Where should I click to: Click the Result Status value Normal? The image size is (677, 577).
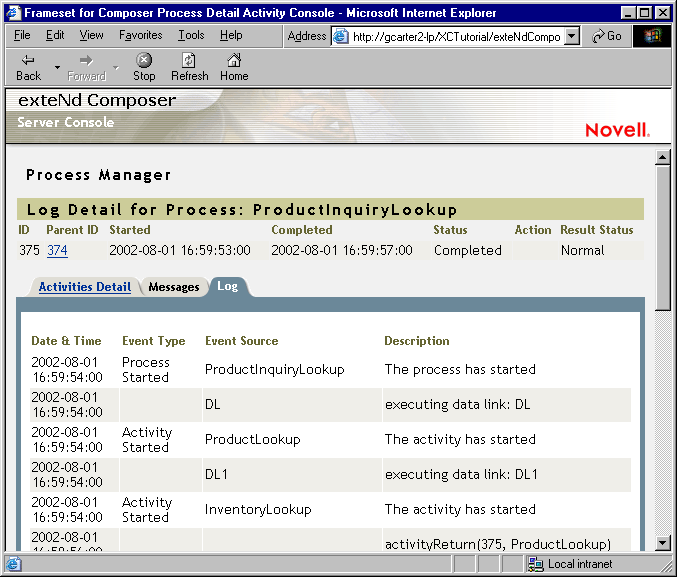click(582, 250)
